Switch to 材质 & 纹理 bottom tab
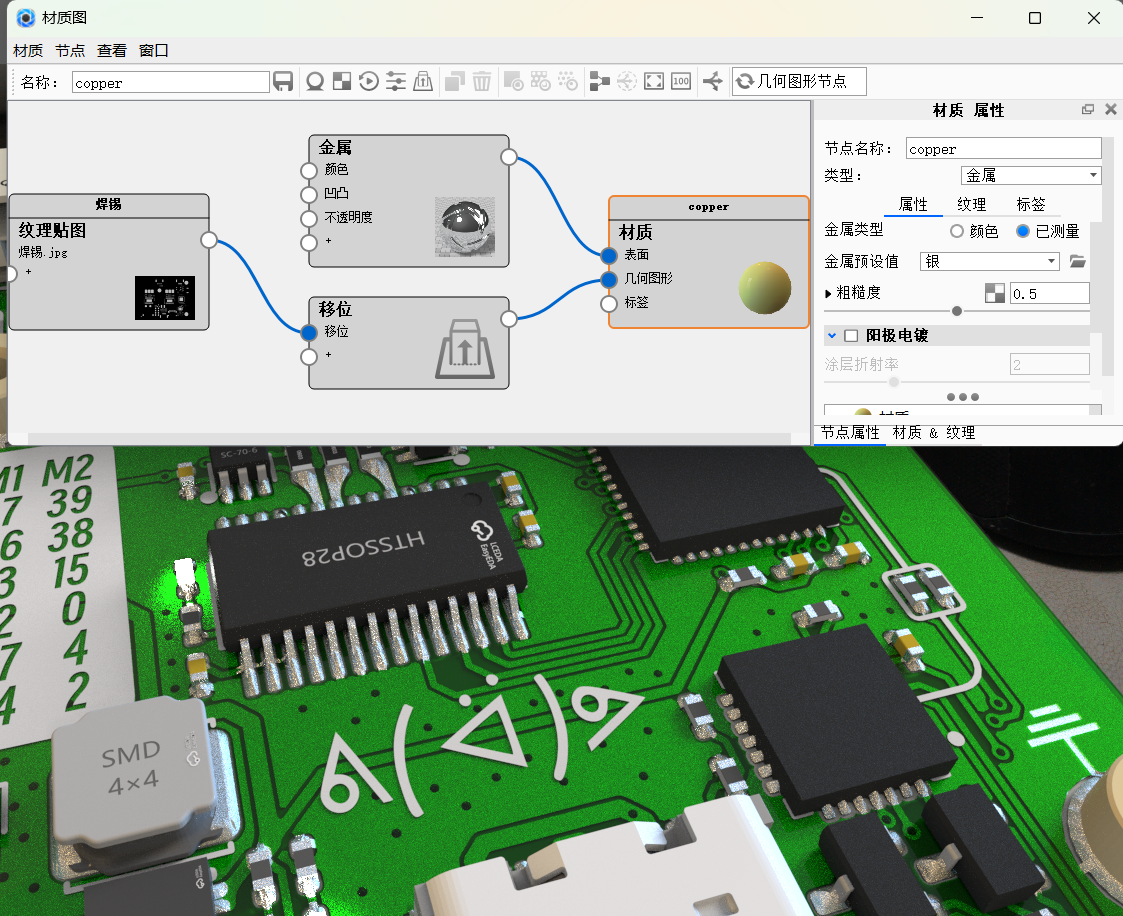1123x916 pixels. pyautogui.click(x=933, y=433)
